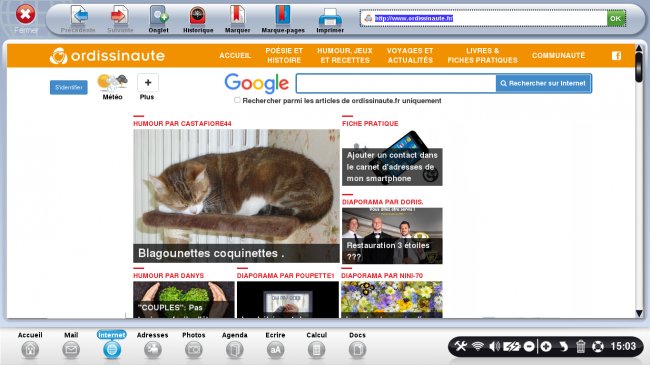
Task: Open the Accueil home app
Action: pos(30,345)
